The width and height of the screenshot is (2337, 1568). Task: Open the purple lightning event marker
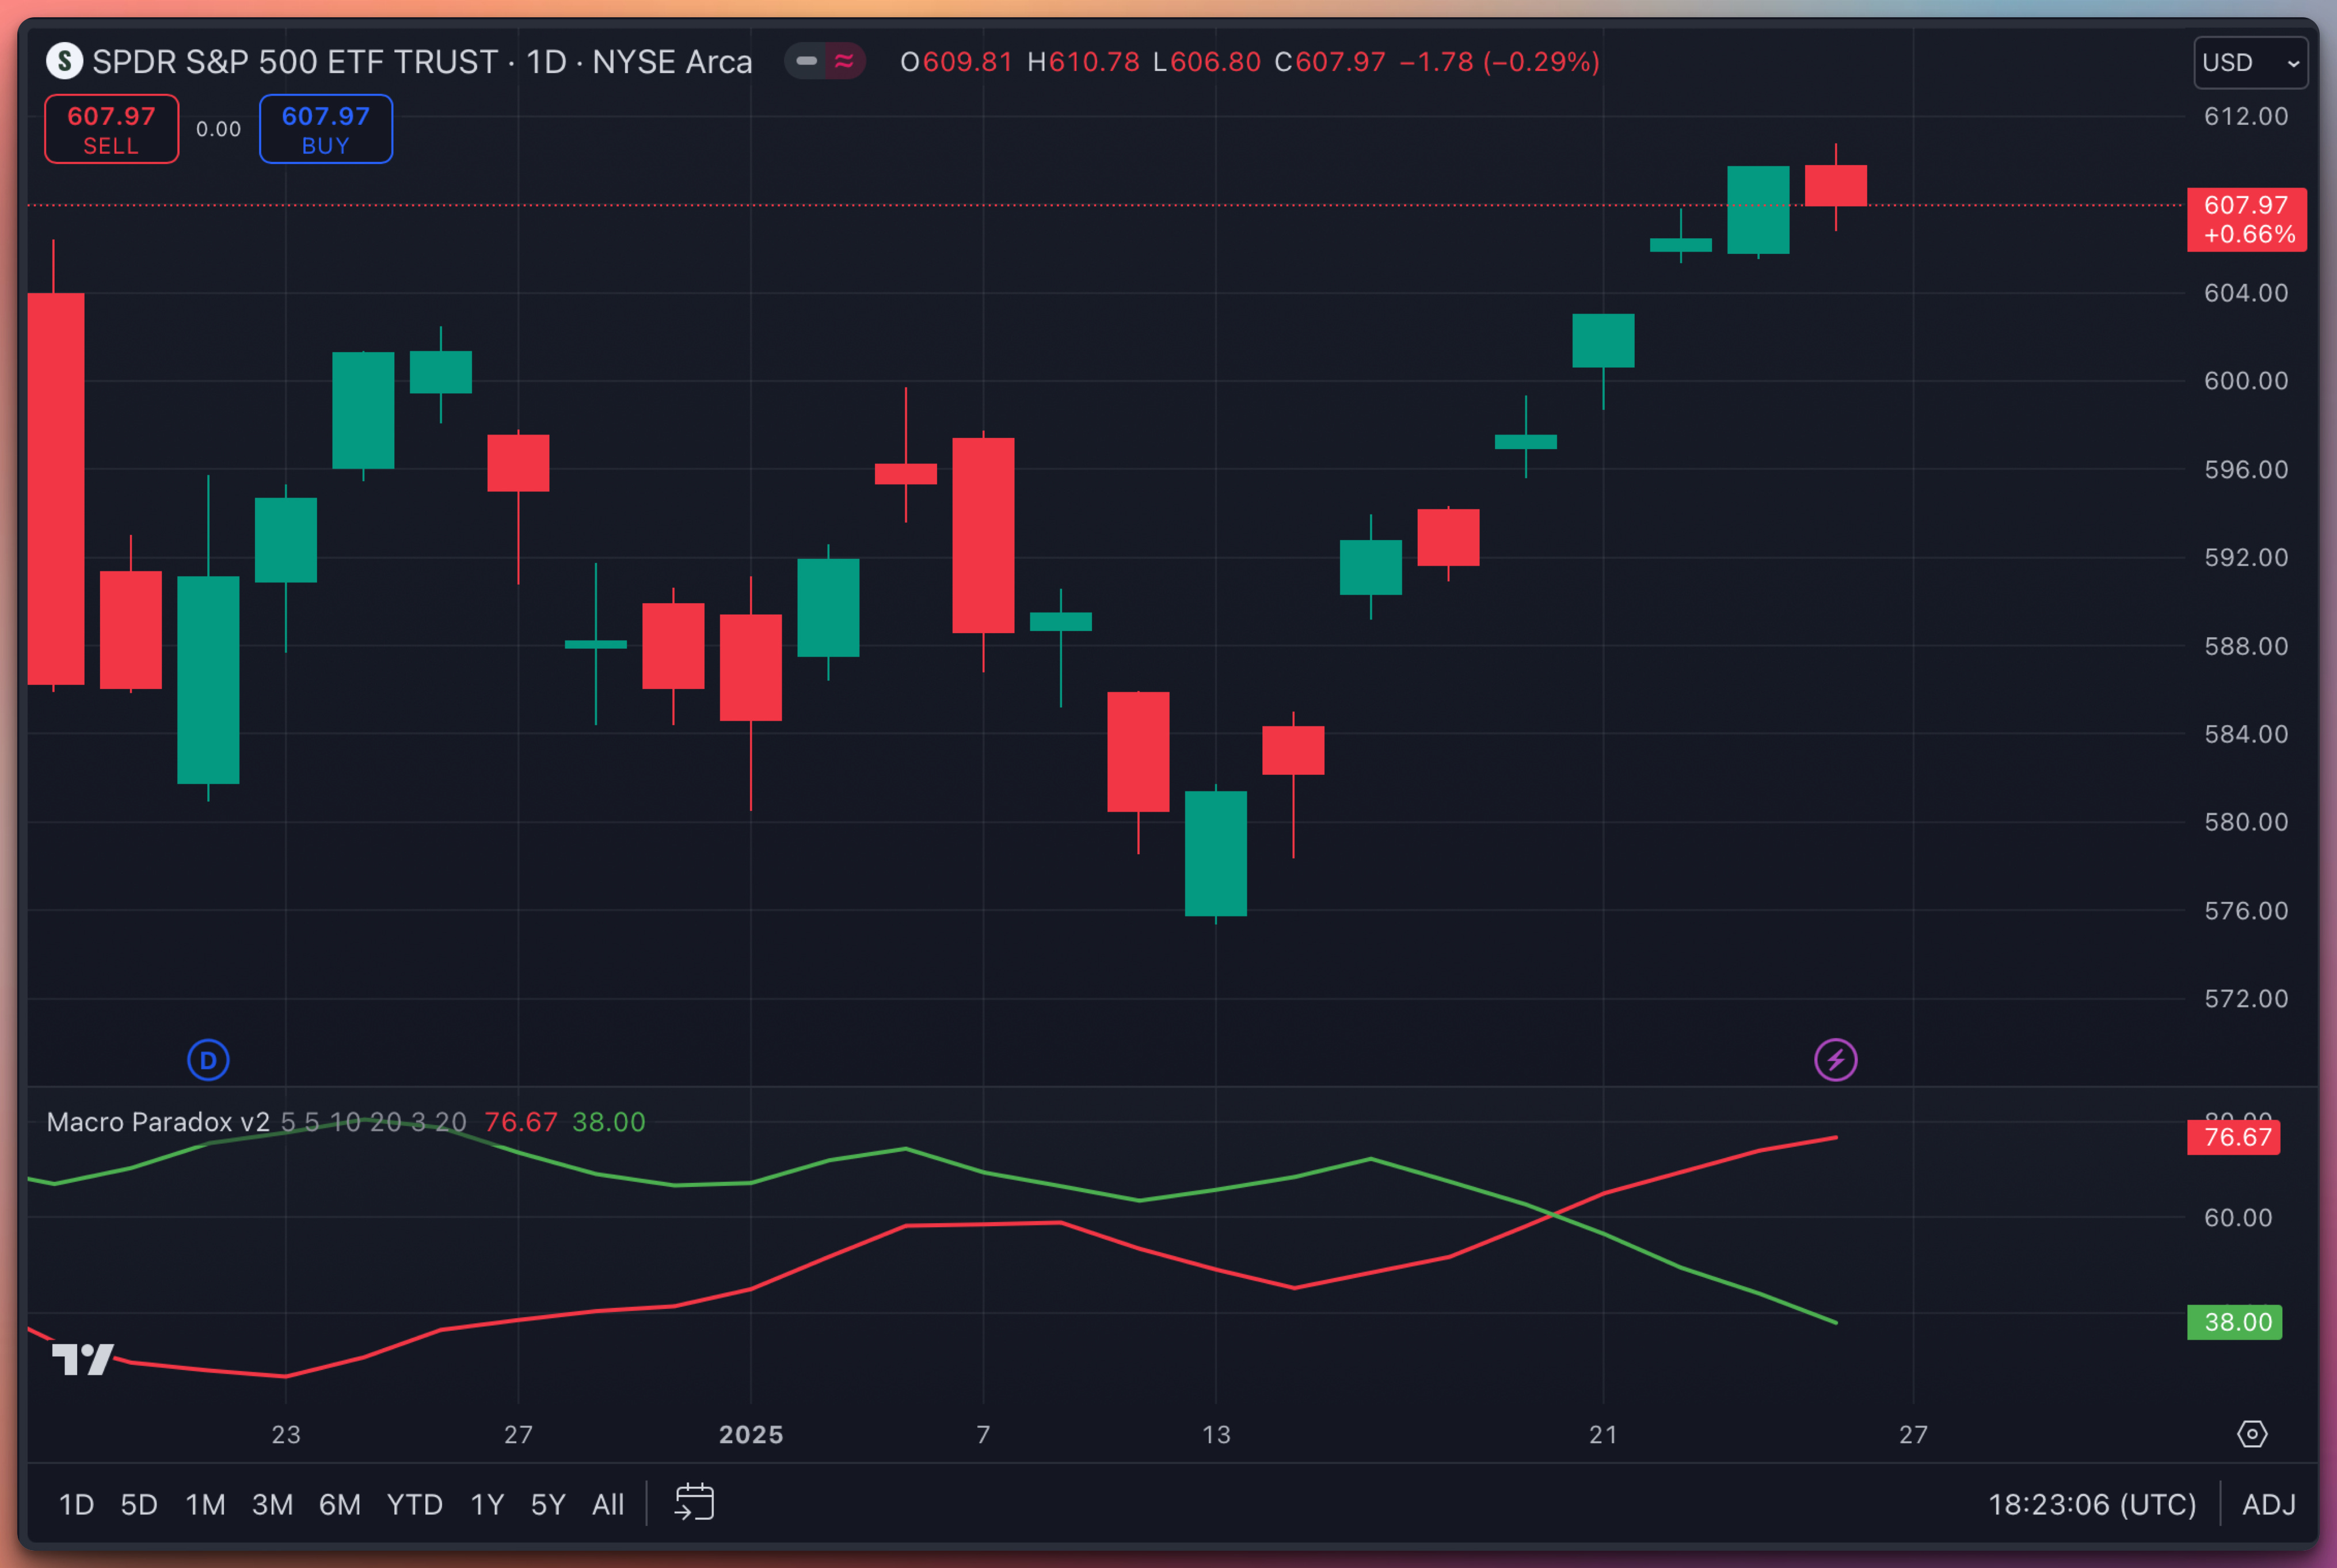[1836, 1060]
